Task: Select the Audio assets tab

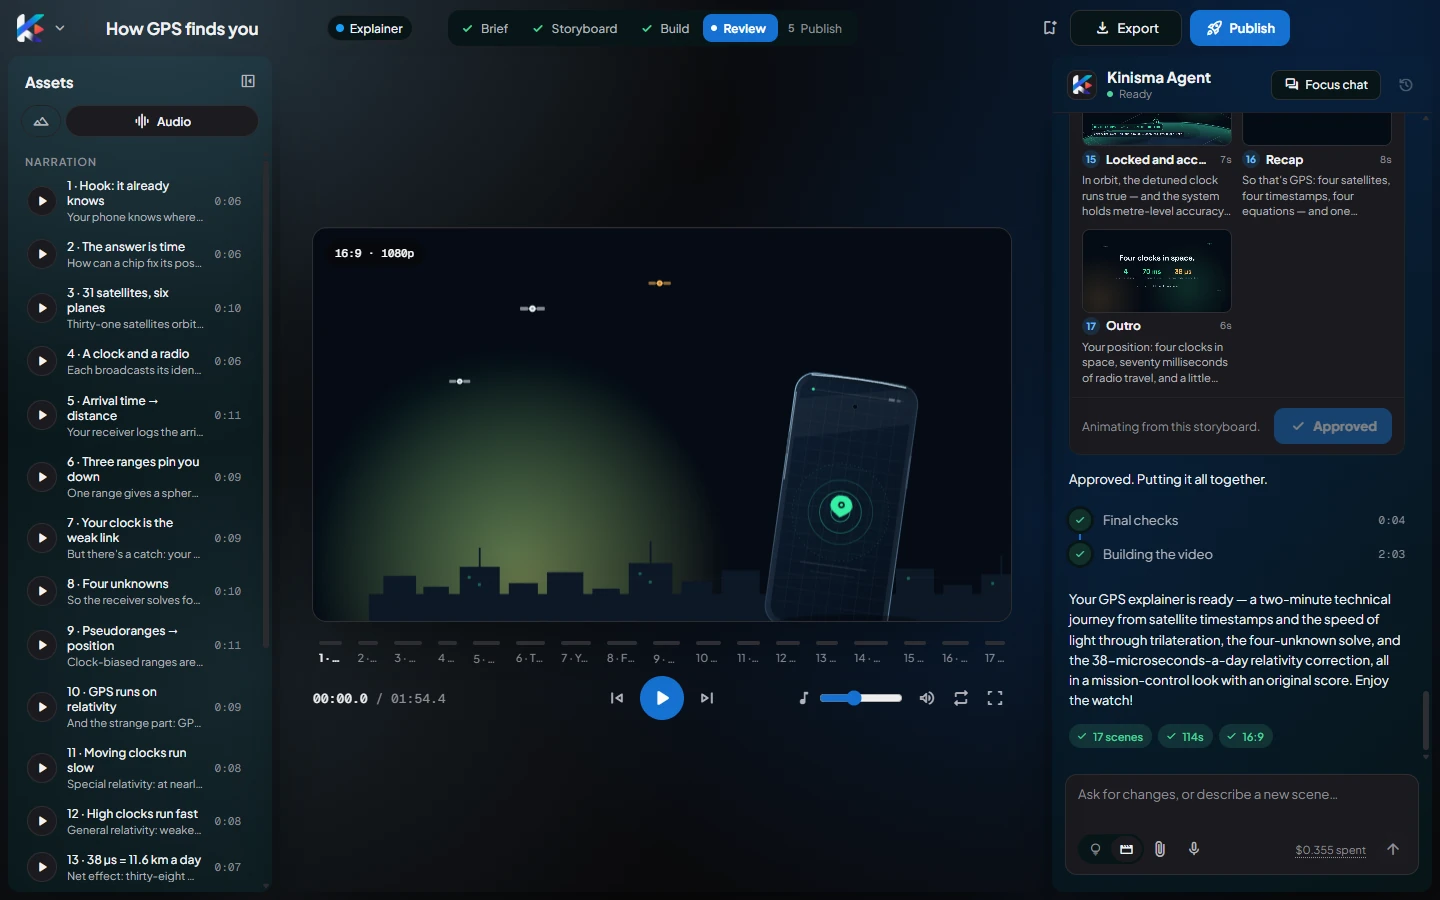Action: click(x=162, y=122)
